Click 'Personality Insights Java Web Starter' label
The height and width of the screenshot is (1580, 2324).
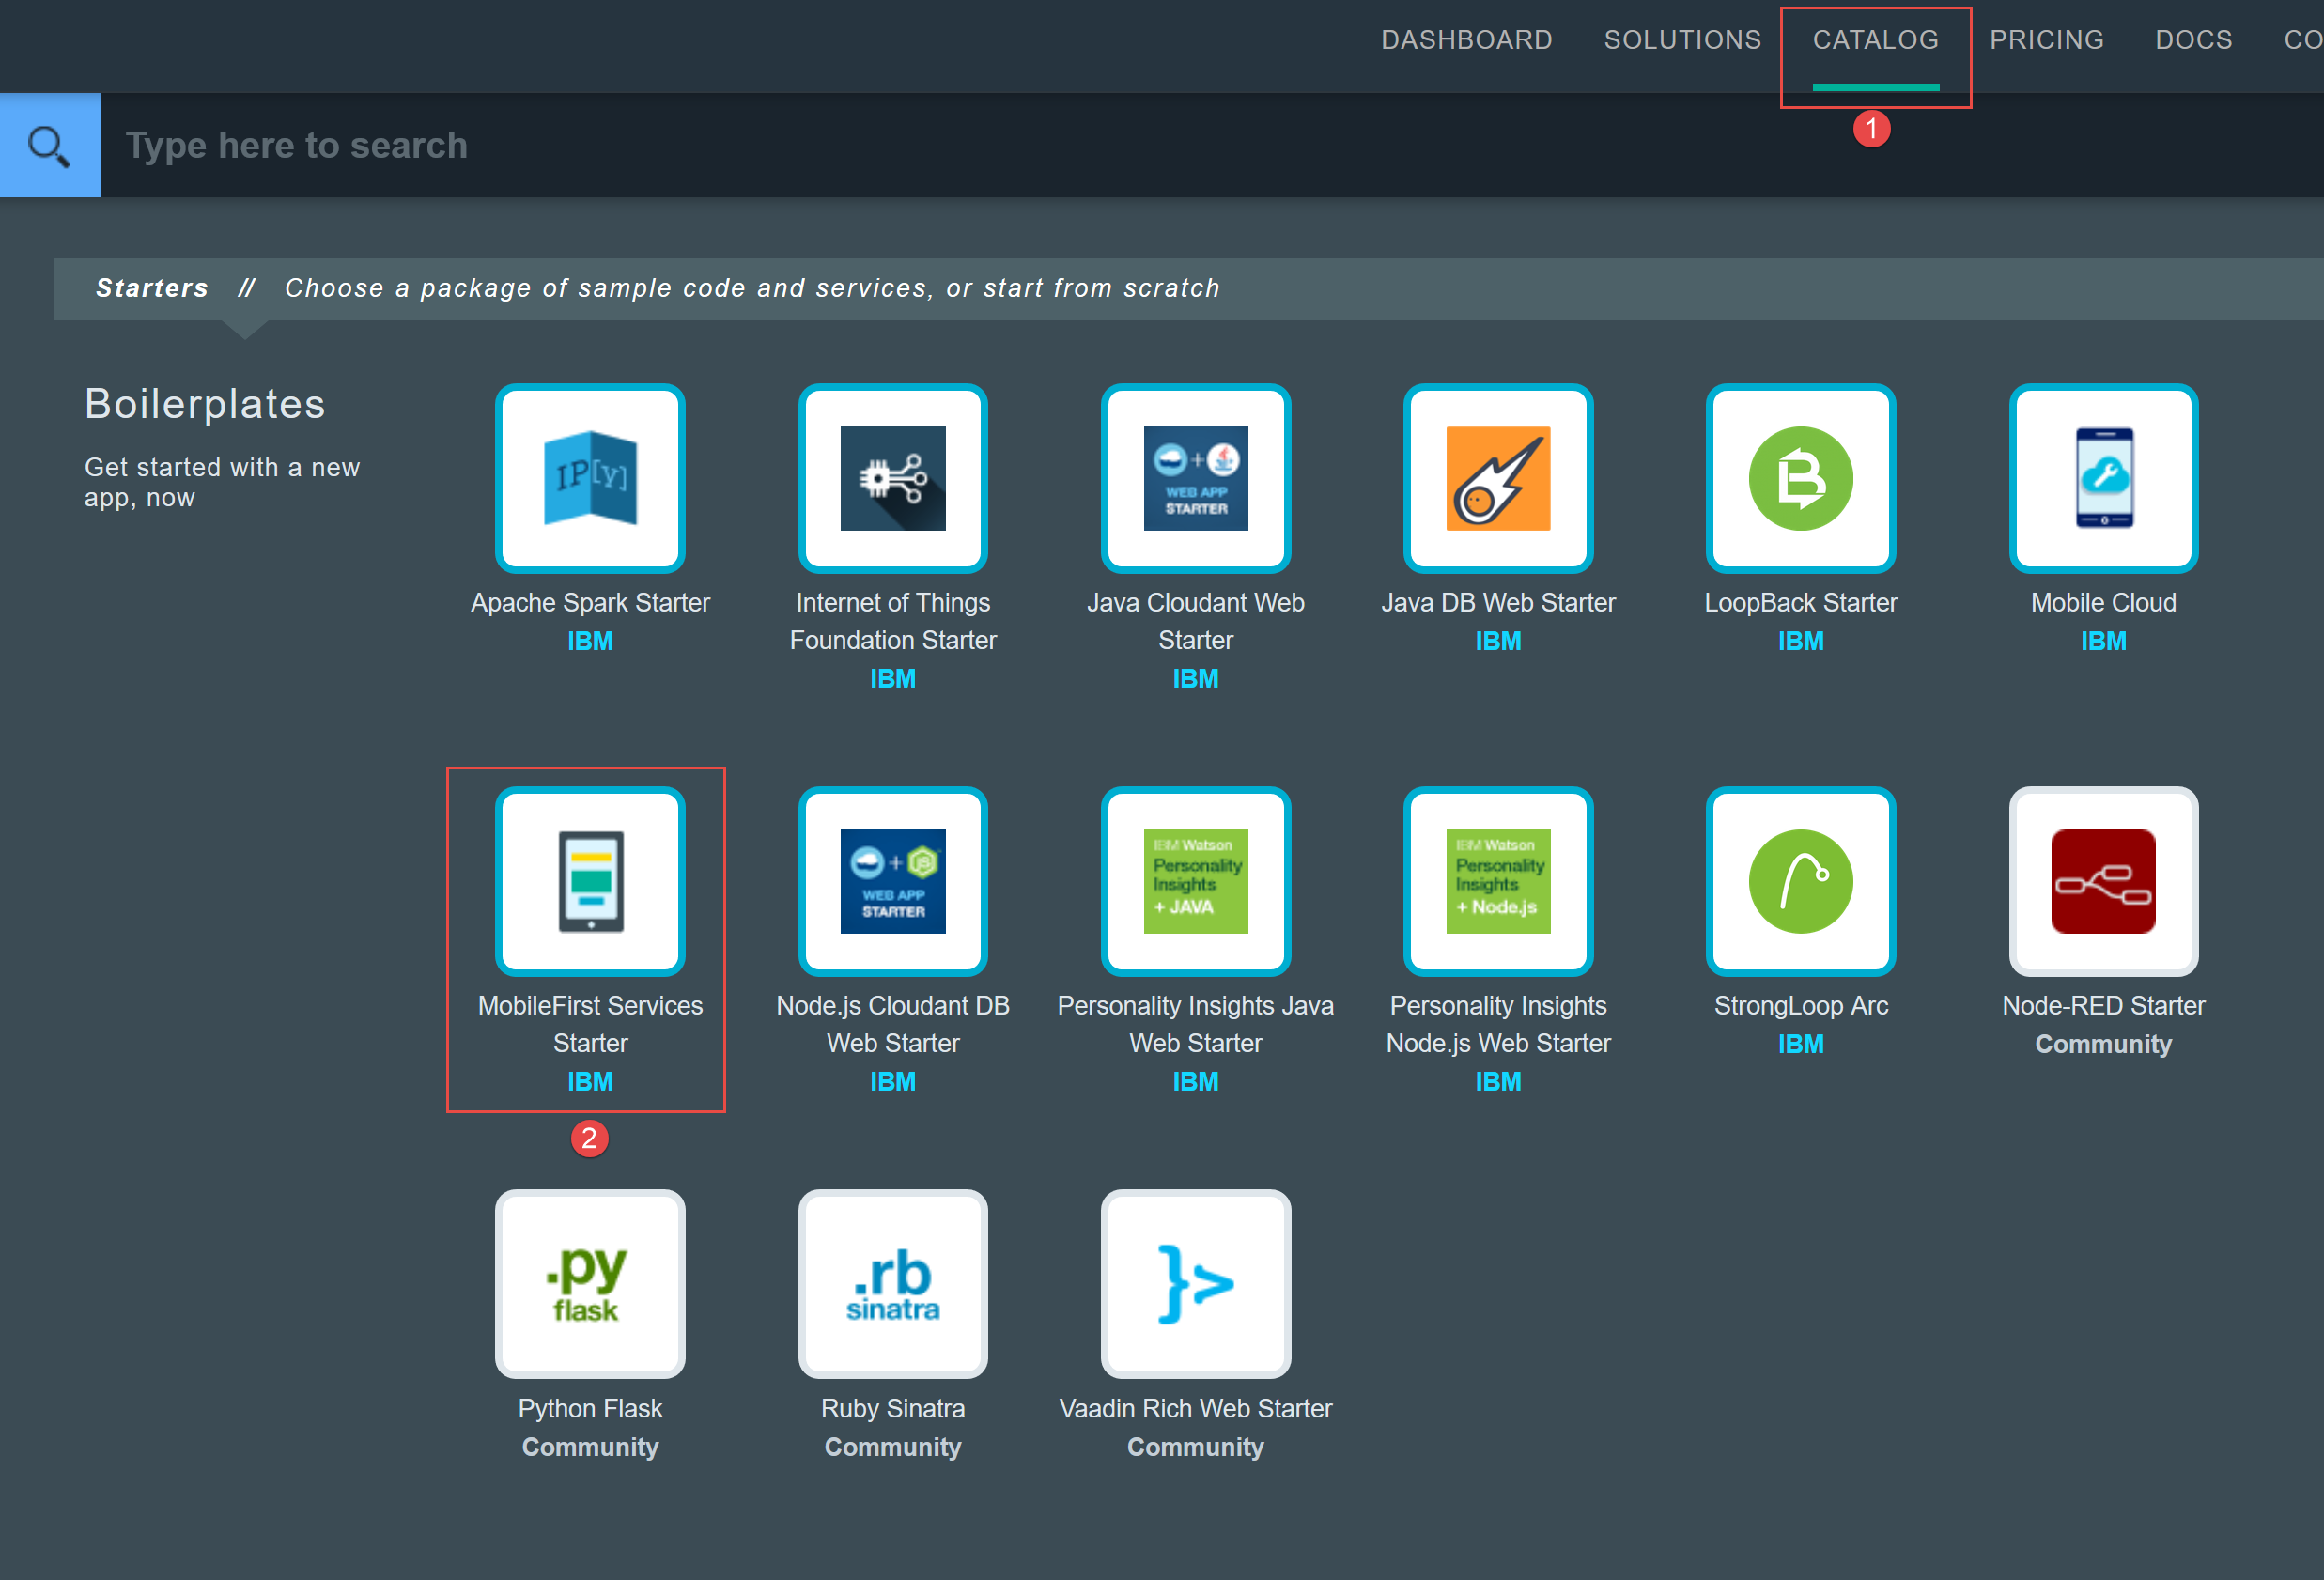[x=1196, y=1024]
